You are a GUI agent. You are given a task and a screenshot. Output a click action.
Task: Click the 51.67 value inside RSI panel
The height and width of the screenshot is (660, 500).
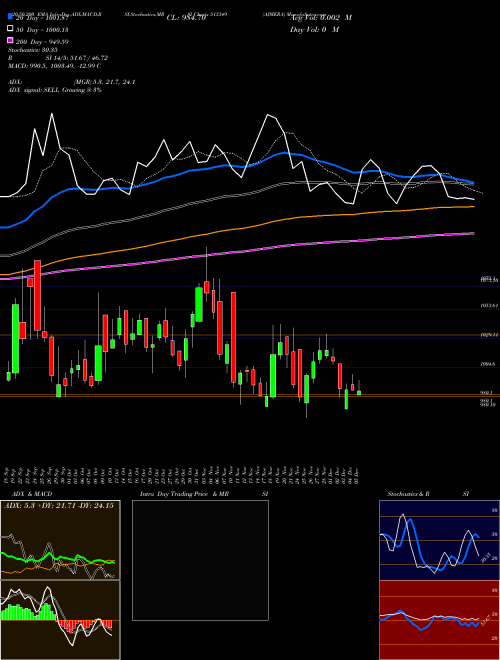(485, 620)
